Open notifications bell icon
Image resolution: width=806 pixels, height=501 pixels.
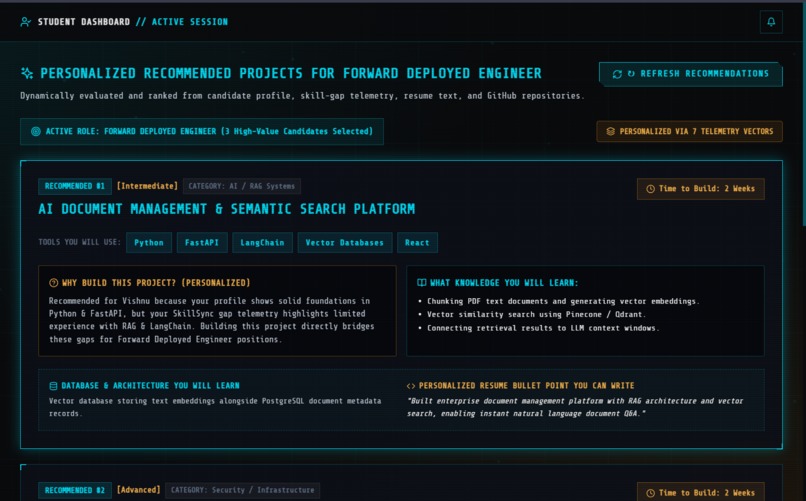[771, 22]
